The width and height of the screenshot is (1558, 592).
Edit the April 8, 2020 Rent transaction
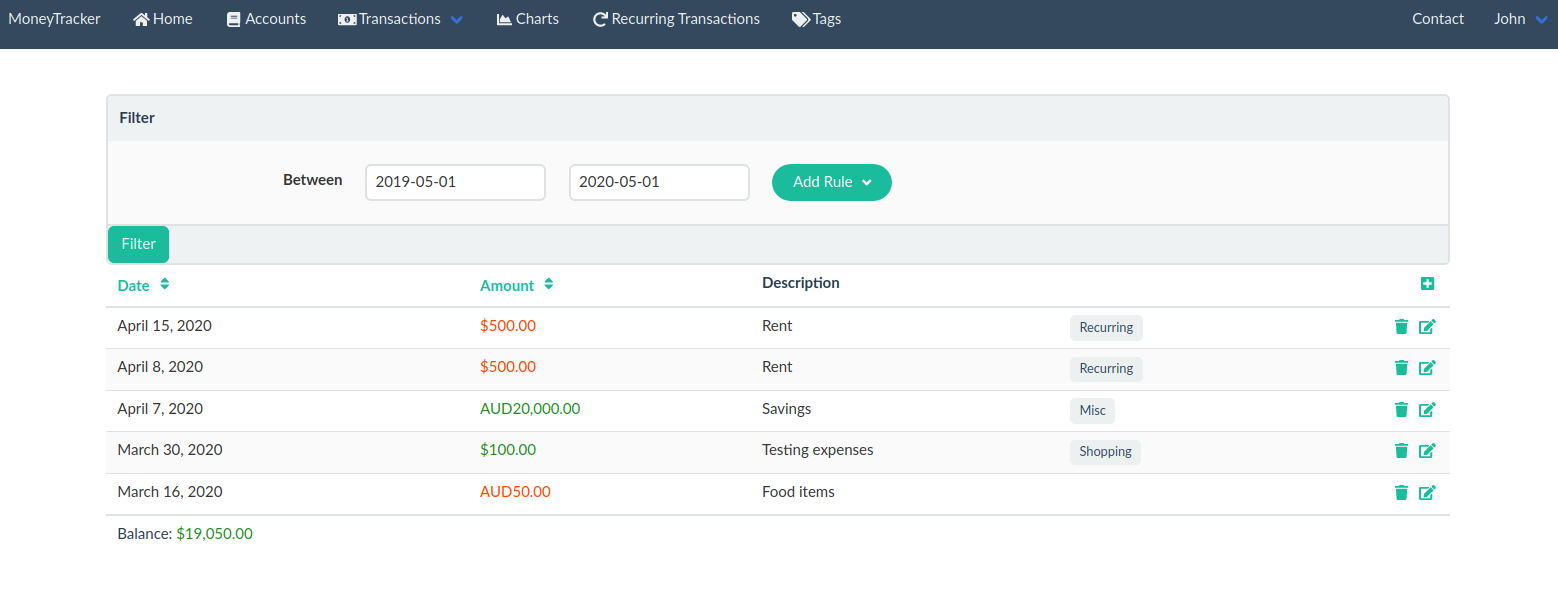1427,367
